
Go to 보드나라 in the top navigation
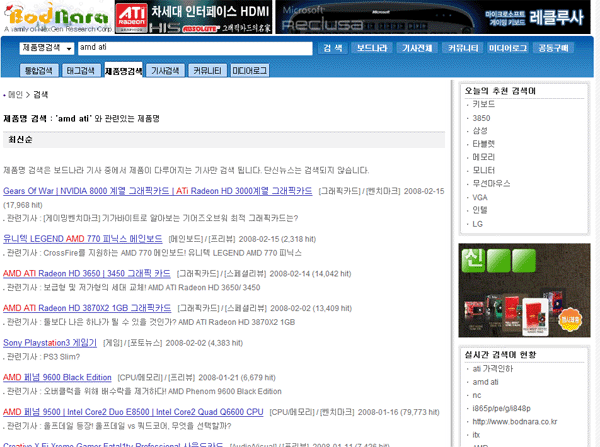pos(373,48)
